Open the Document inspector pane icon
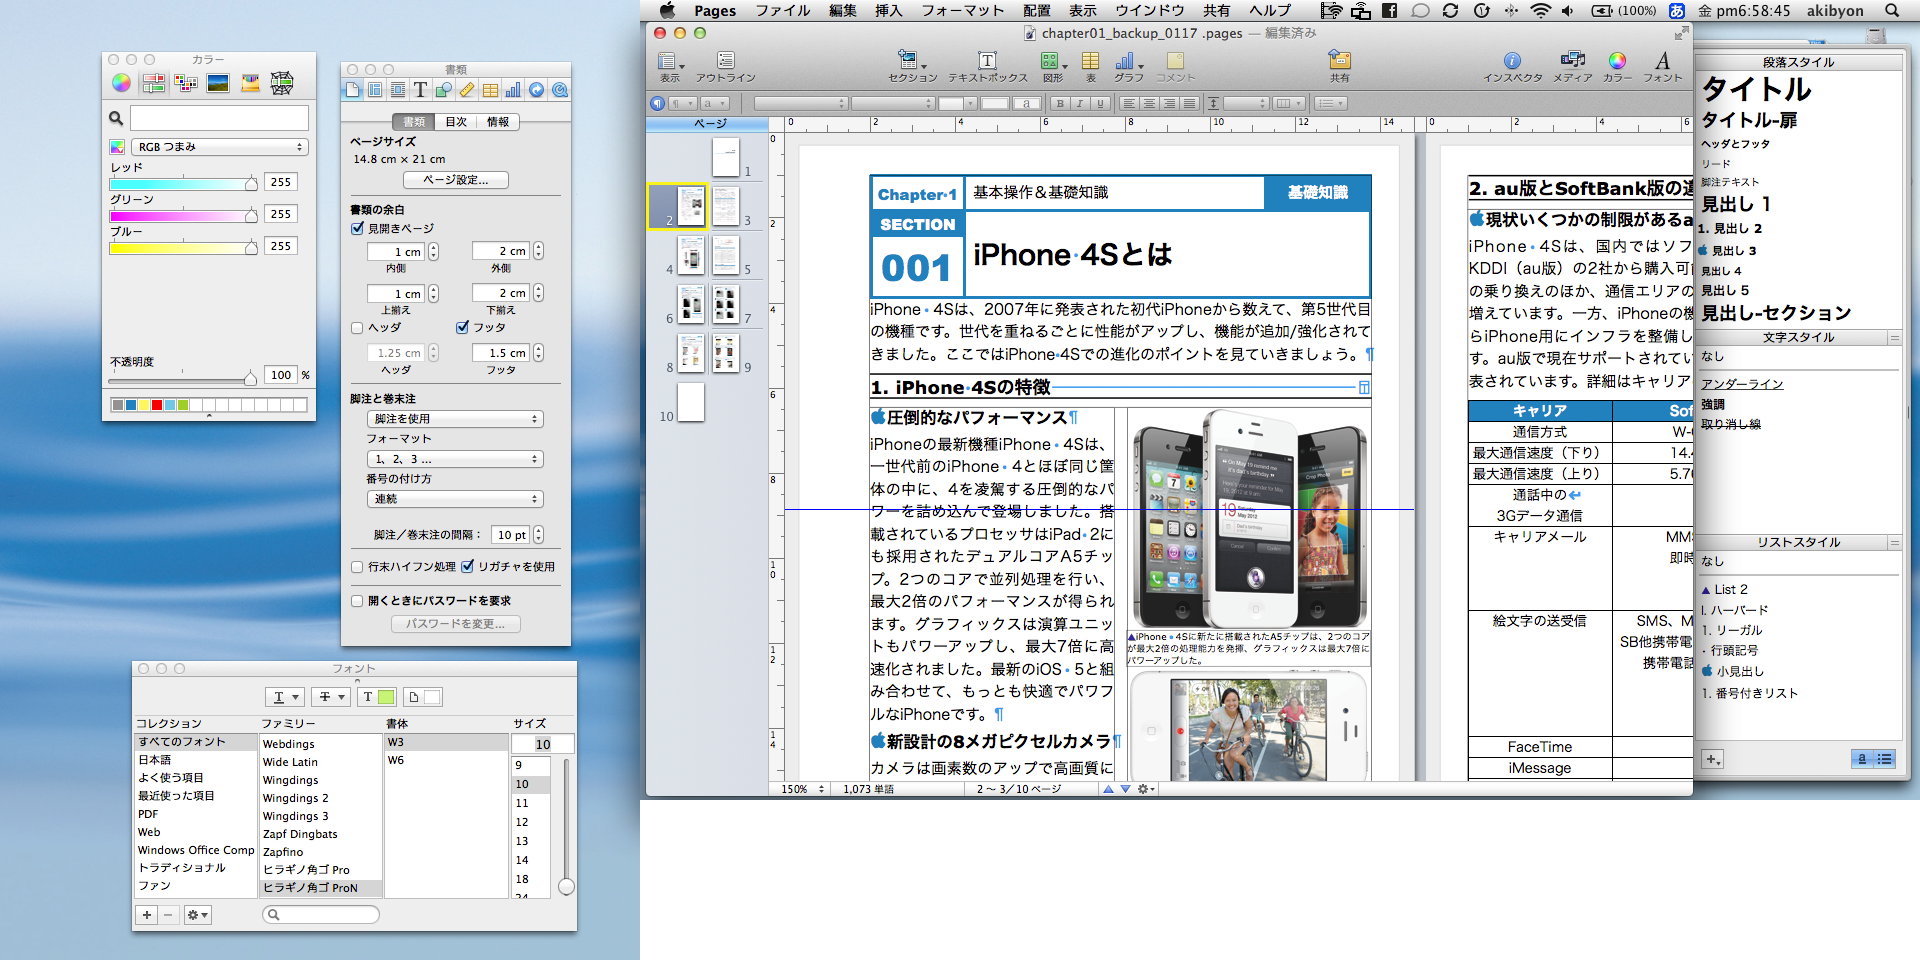 (x=352, y=90)
